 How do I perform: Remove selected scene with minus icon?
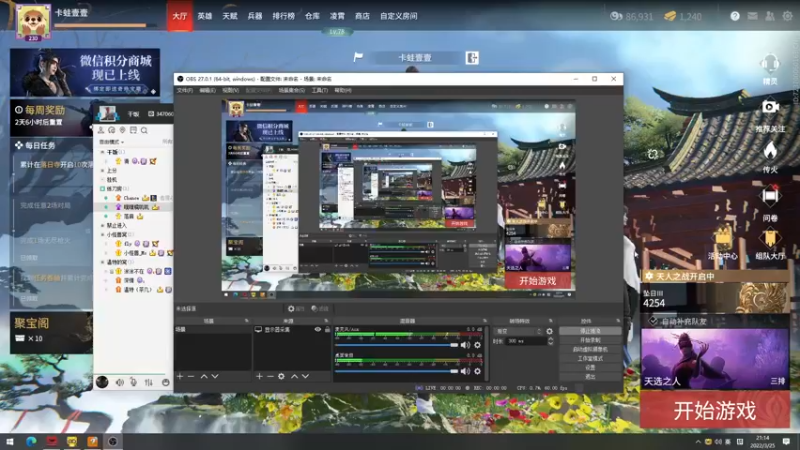[191, 376]
